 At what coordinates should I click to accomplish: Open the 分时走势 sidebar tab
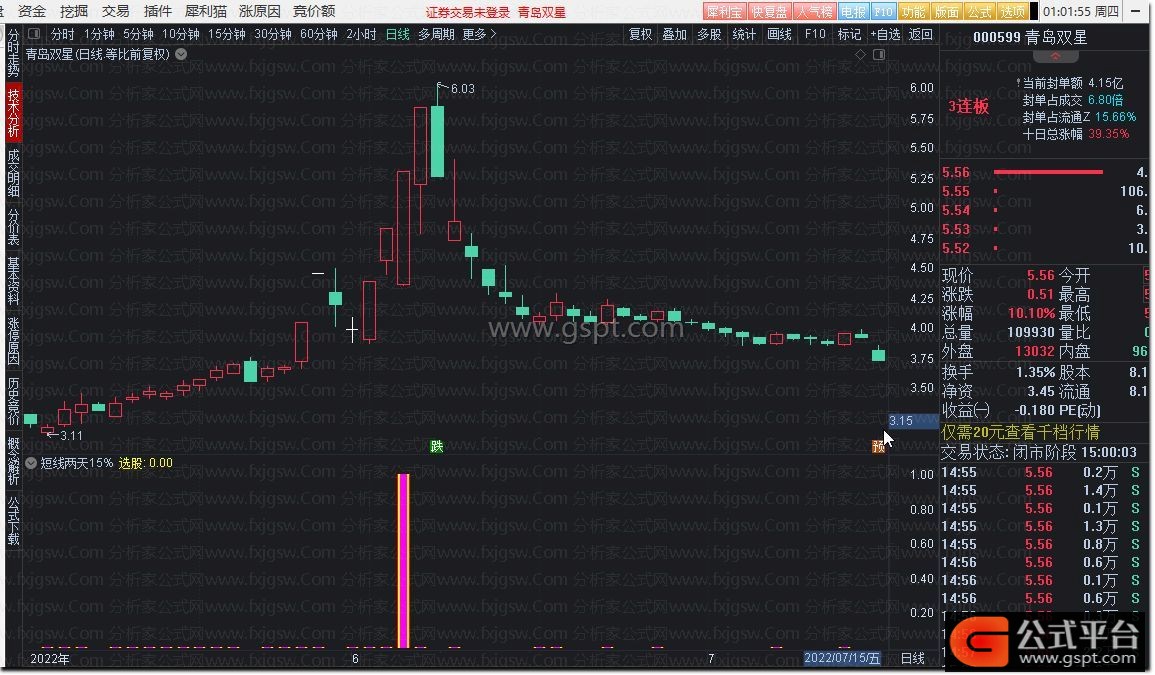[x=13, y=53]
